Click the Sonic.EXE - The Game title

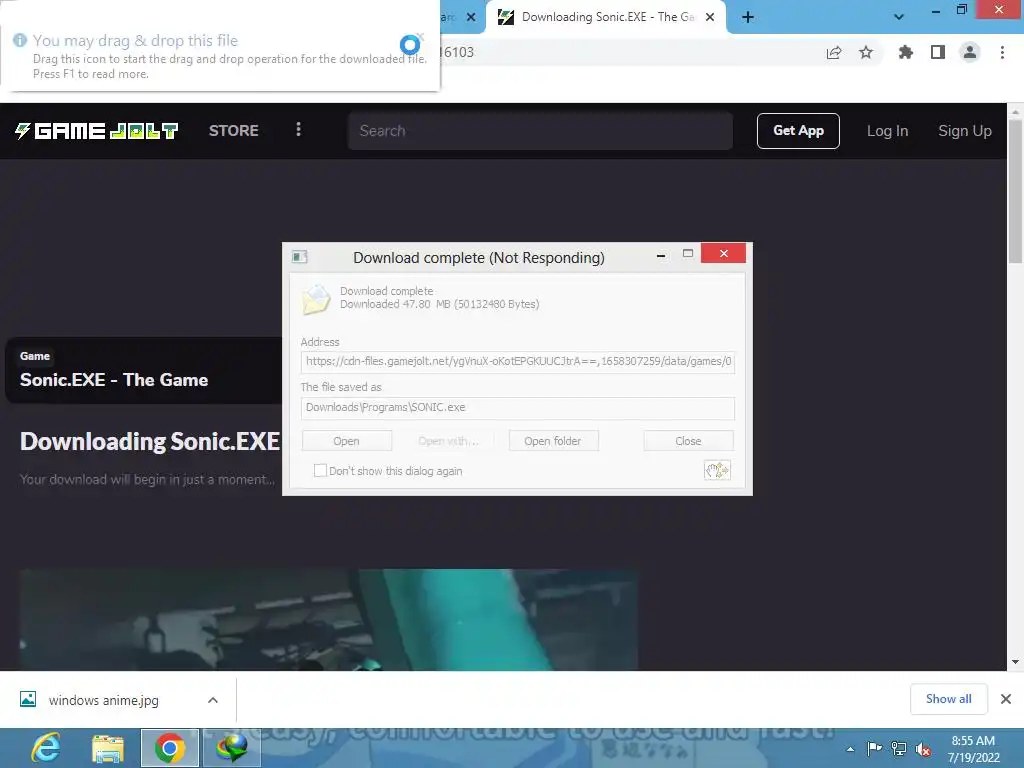(x=114, y=380)
